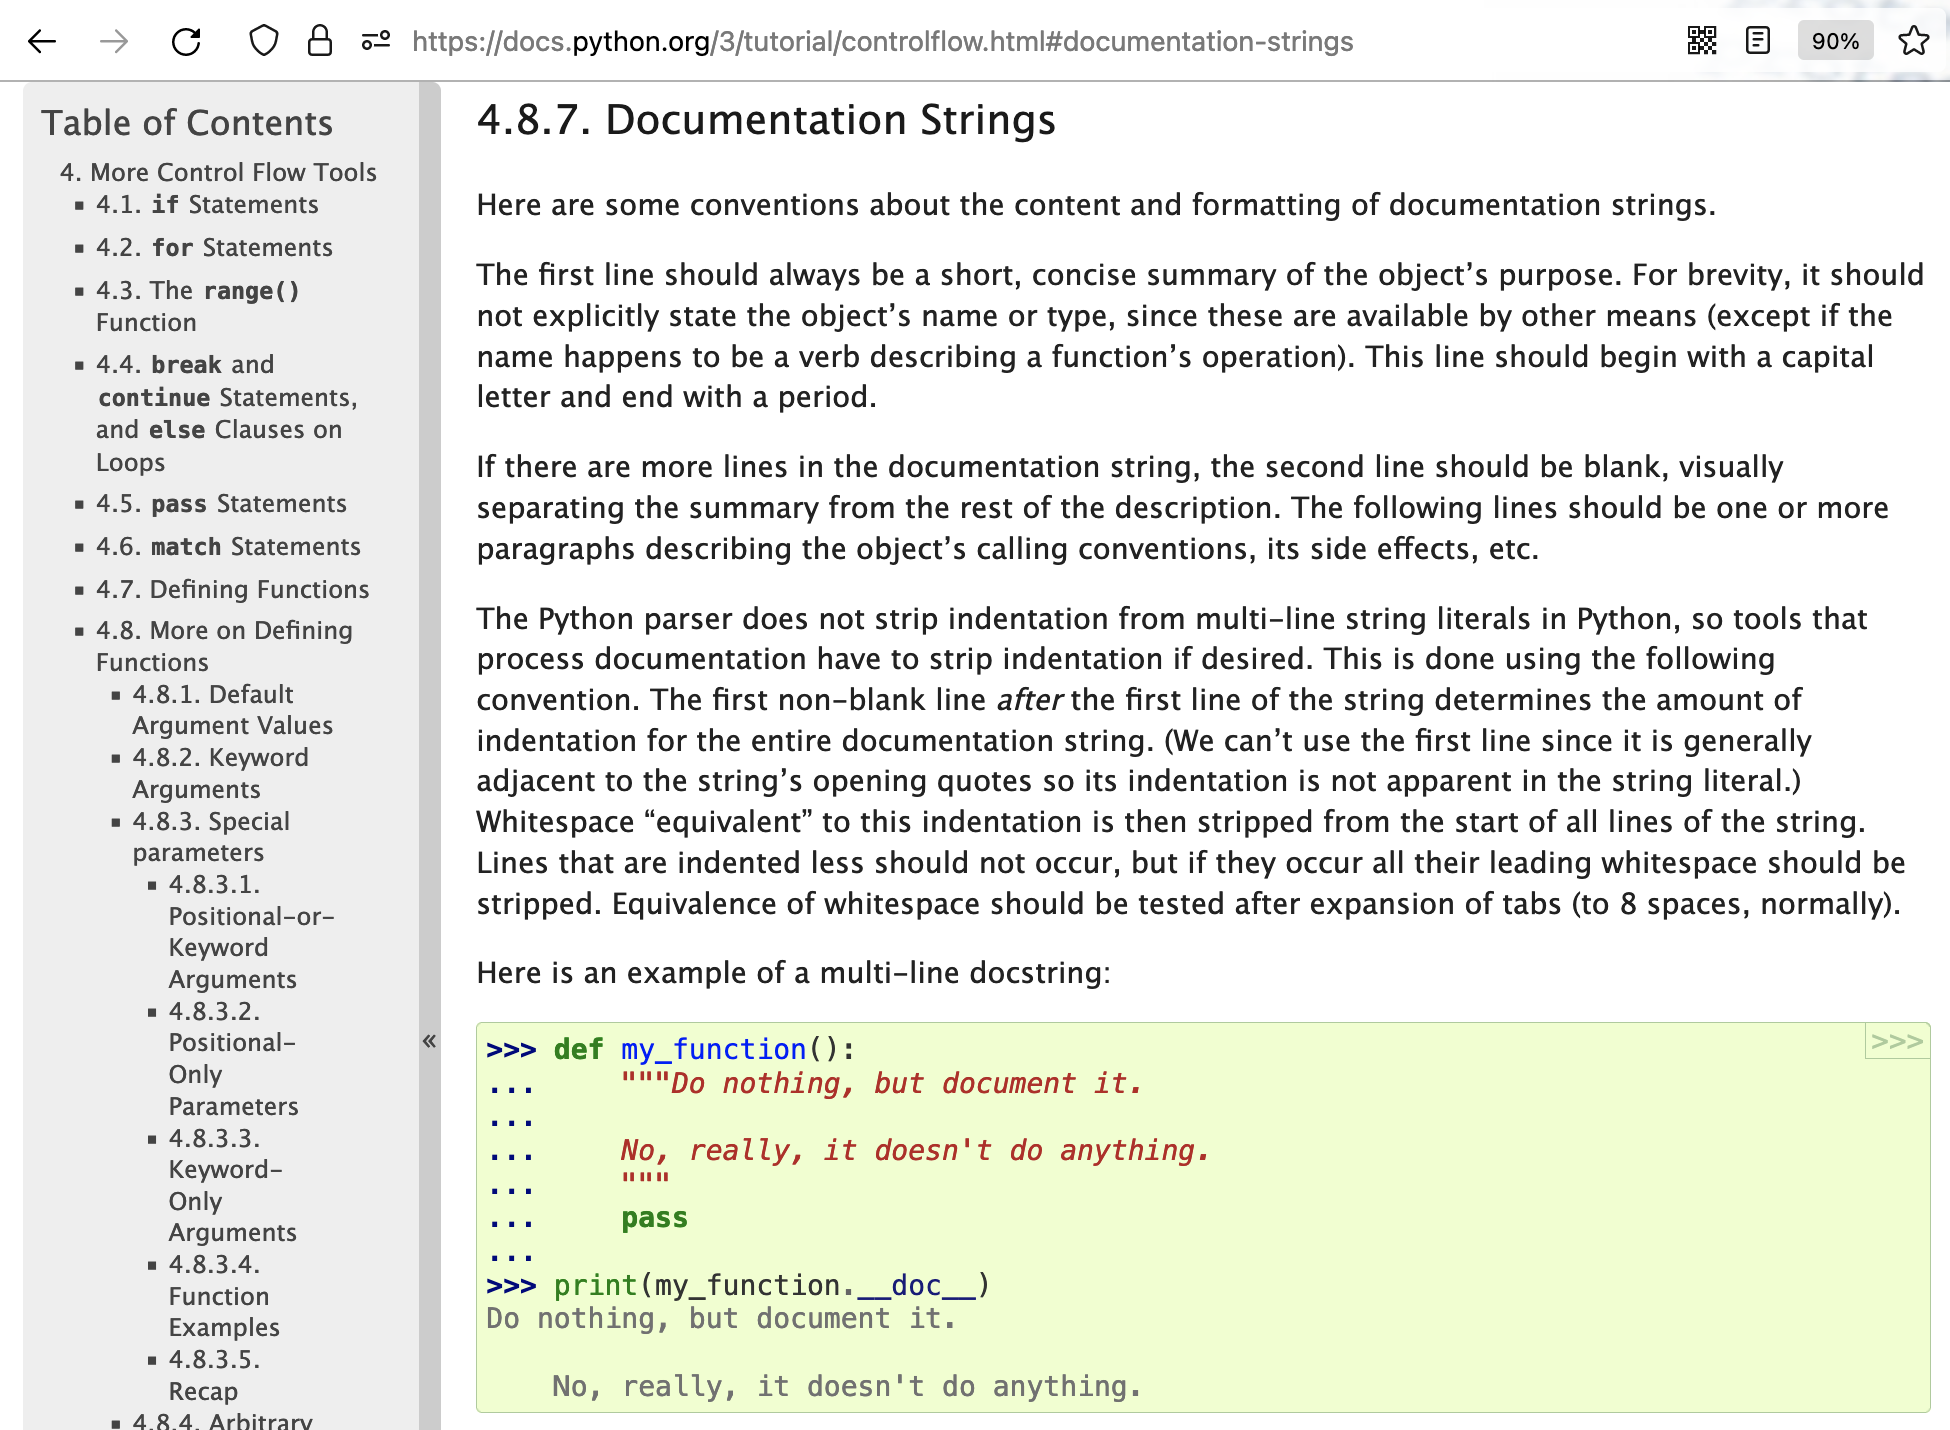
Task: Click the 'Table of Contents' heading
Action: [187, 122]
